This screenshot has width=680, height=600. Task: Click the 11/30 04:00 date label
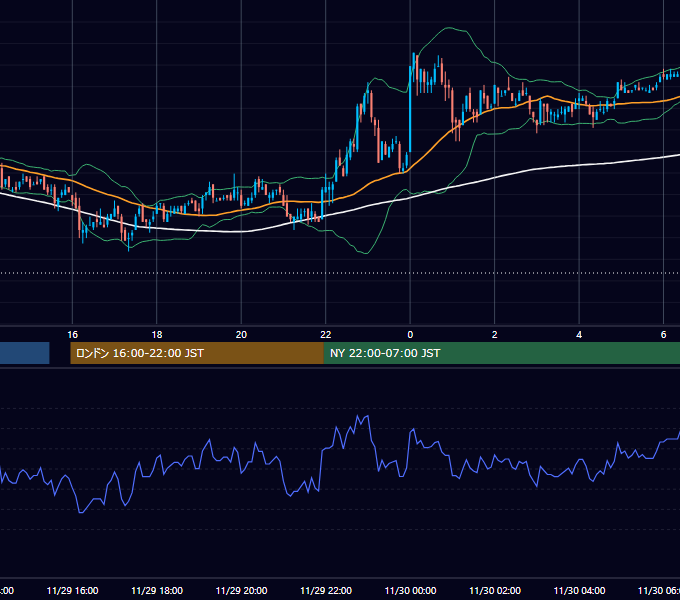coord(579,590)
